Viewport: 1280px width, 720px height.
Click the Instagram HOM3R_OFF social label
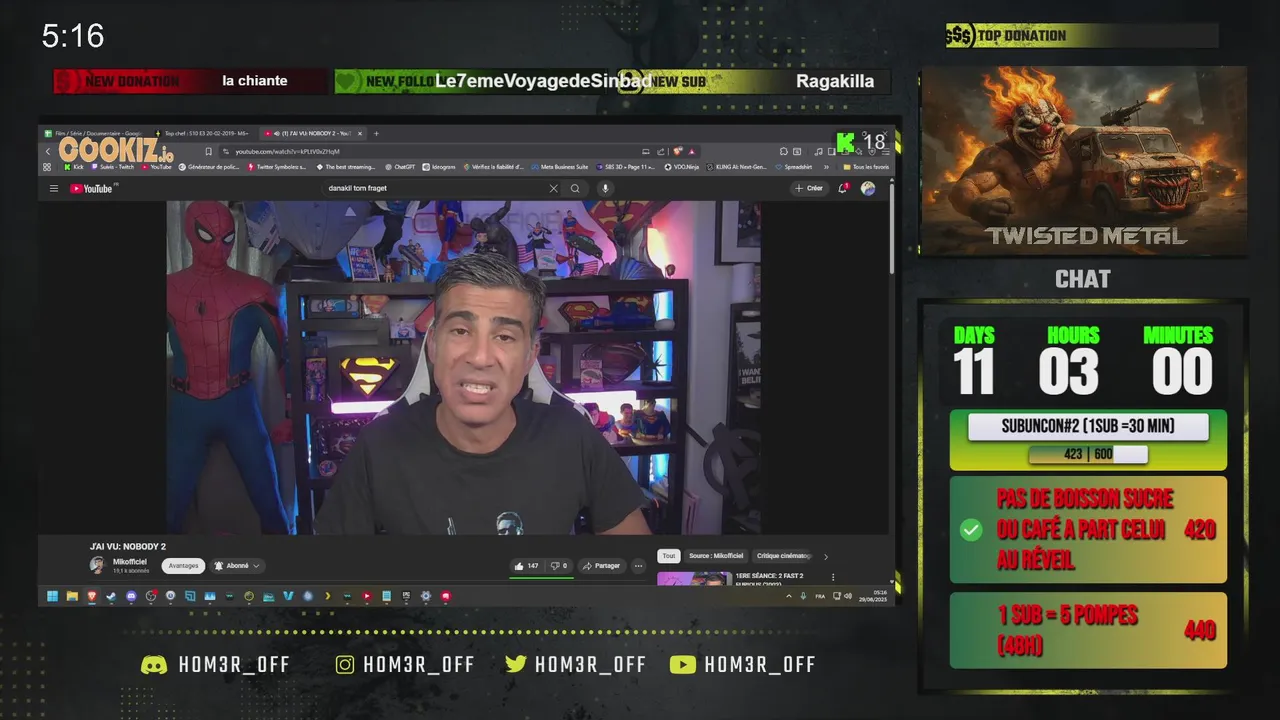coord(405,665)
